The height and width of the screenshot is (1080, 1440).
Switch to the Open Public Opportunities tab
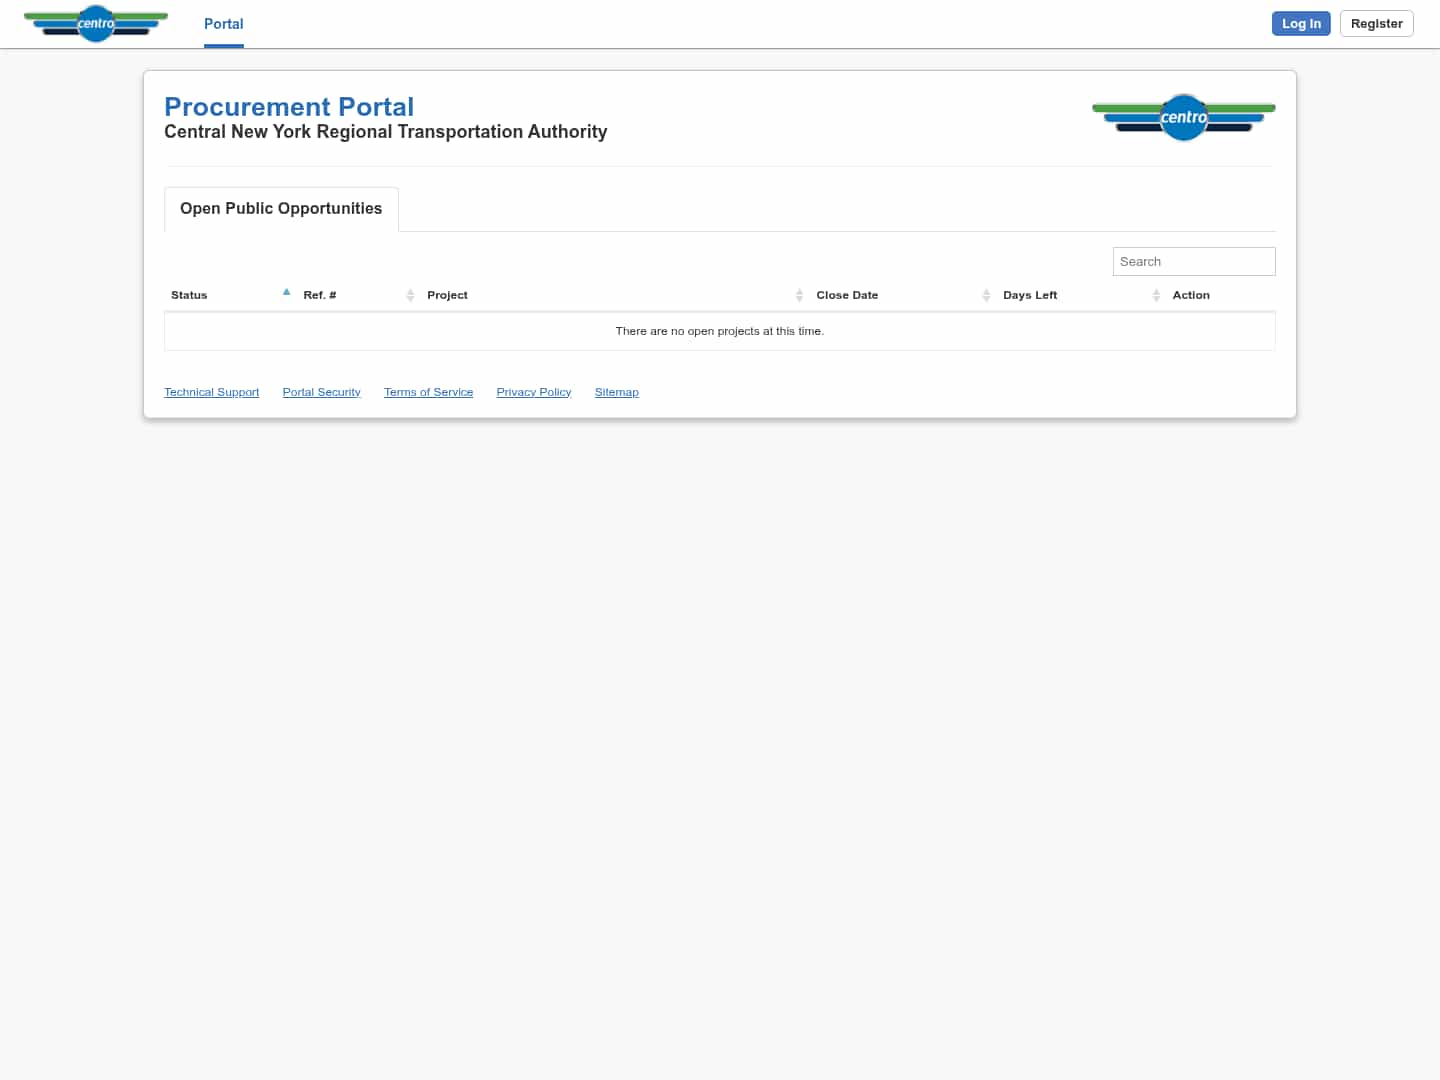(x=281, y=209)
